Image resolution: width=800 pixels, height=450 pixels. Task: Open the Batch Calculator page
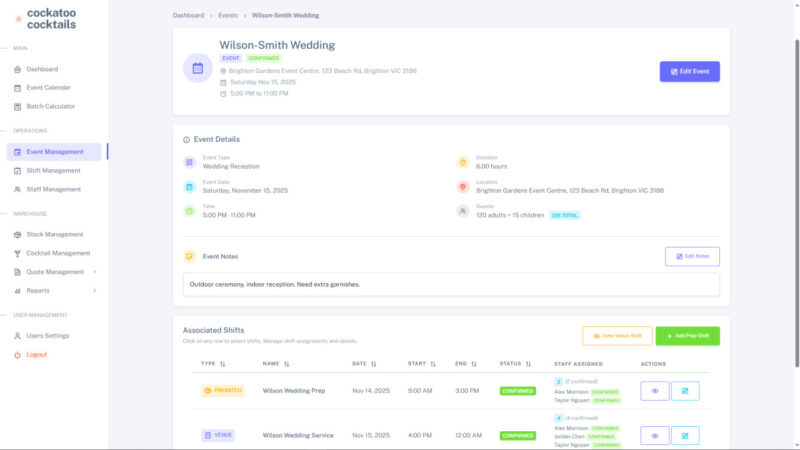tap(50, 106)
